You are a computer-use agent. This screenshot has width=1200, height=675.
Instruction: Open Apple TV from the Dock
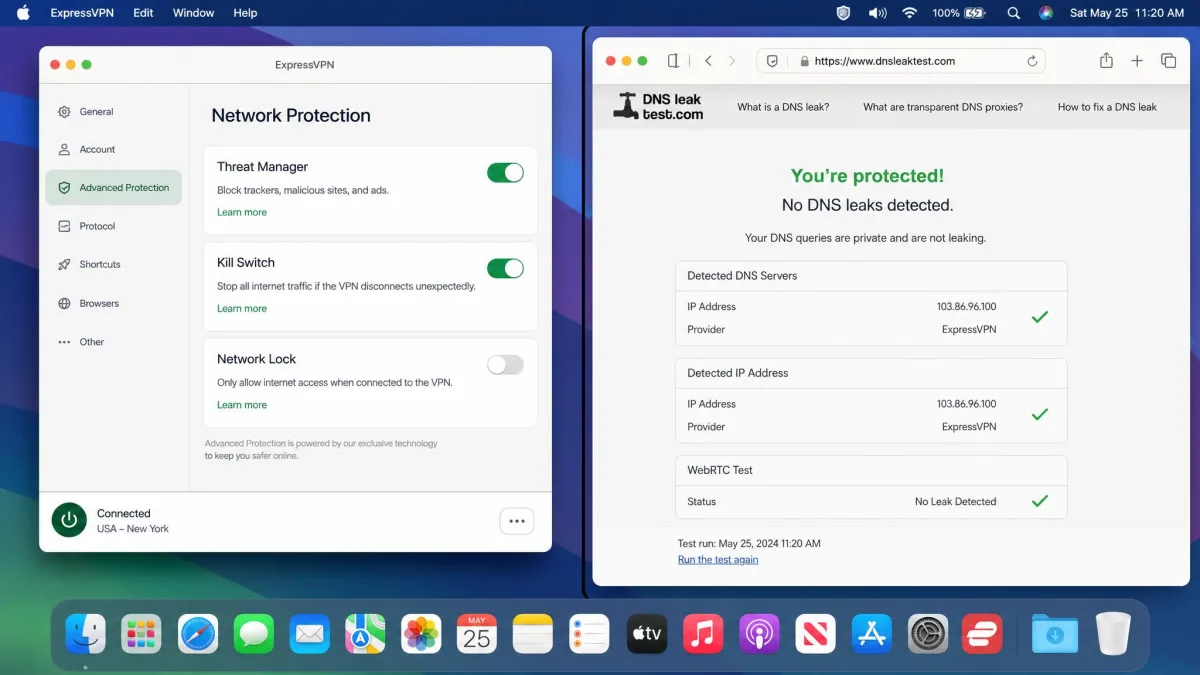tap(647, 633)
